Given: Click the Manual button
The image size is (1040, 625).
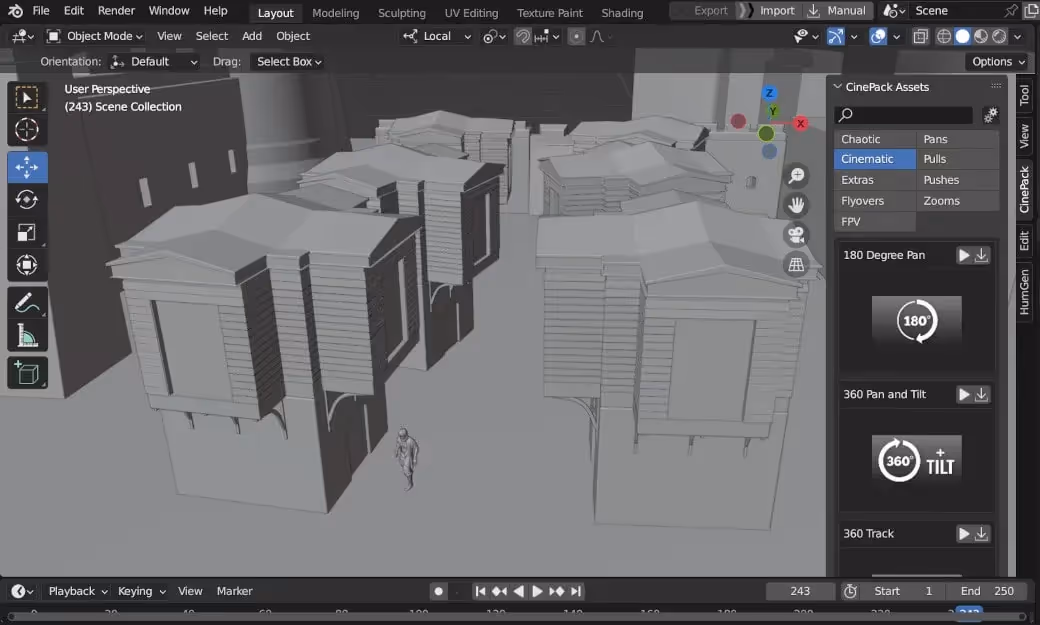Looking at the screenshot, I should click(838, 11).
